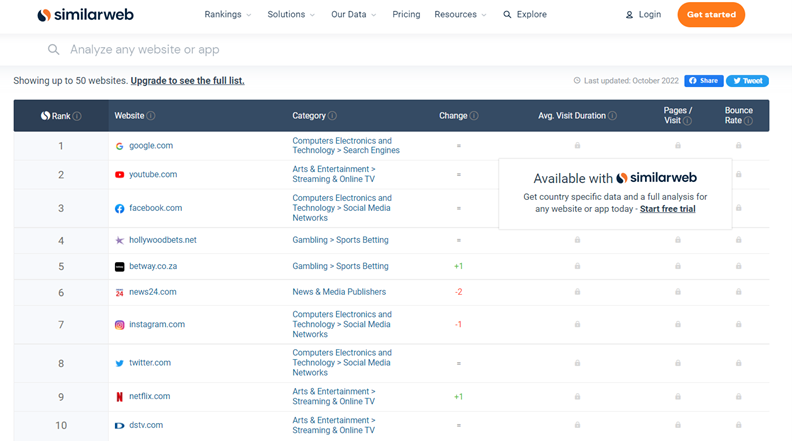Open Gambling > Sports Betting for hollywoodbets.net
This screenshot has width=792, height=441.
(x=340, y=240)
